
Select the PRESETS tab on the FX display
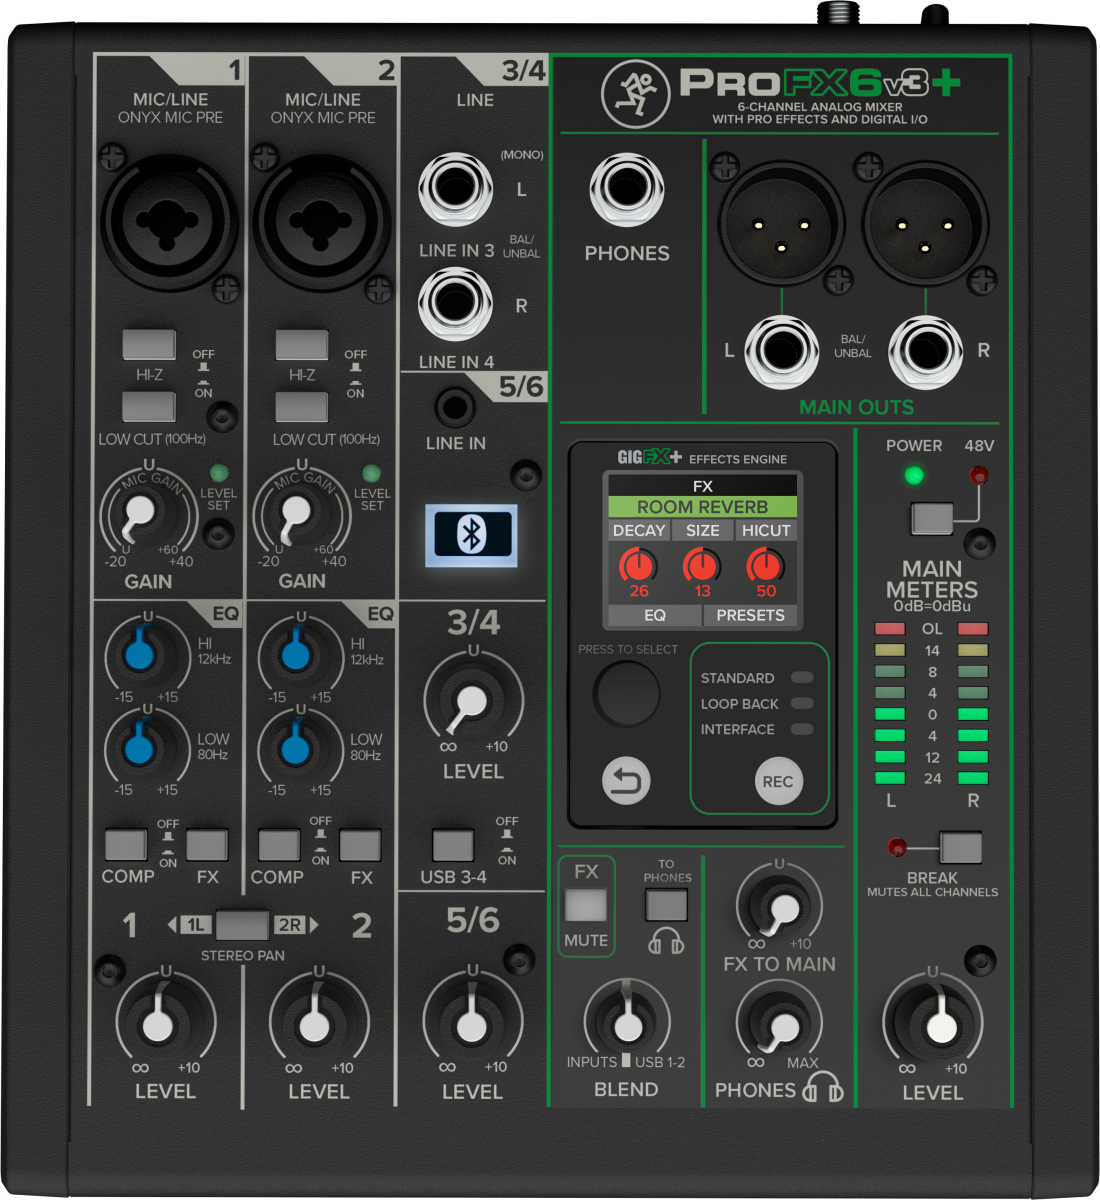click(x=750, y=615)
